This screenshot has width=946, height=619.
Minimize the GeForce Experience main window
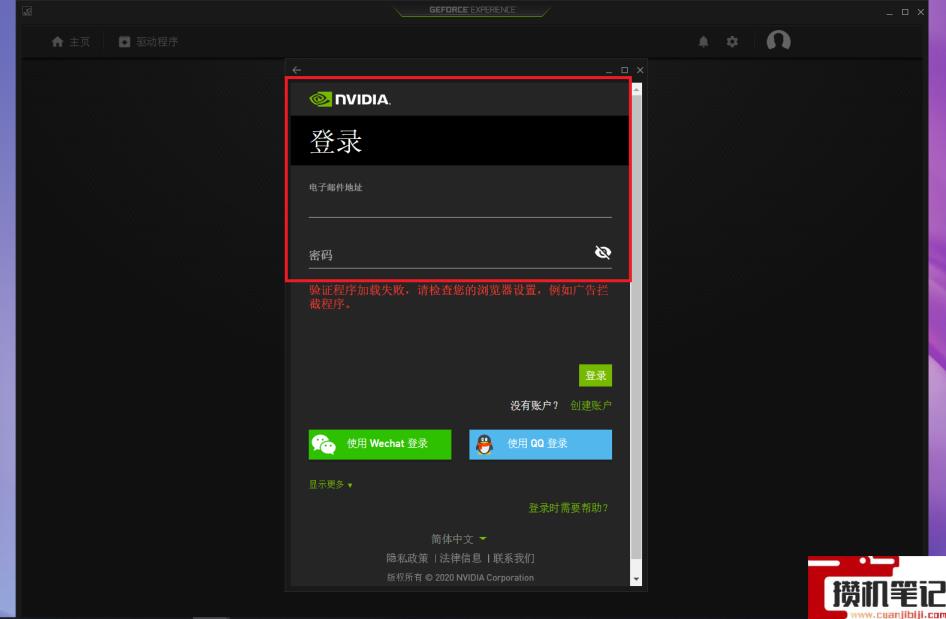pos(889,12)
